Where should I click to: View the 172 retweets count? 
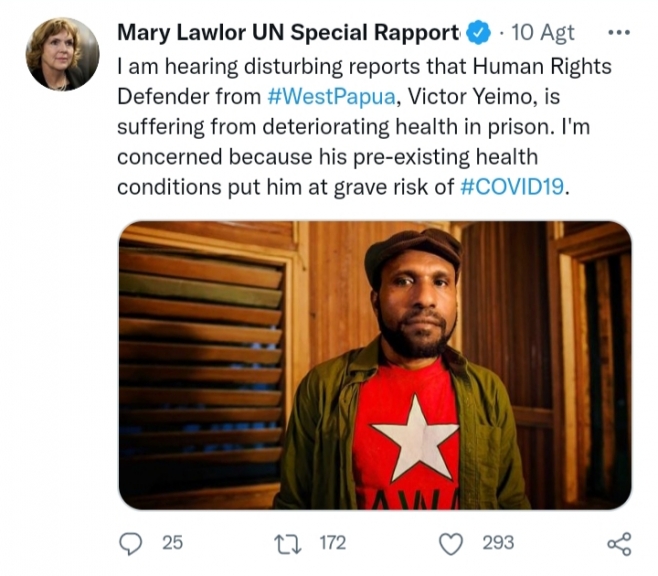click(332, 543)
